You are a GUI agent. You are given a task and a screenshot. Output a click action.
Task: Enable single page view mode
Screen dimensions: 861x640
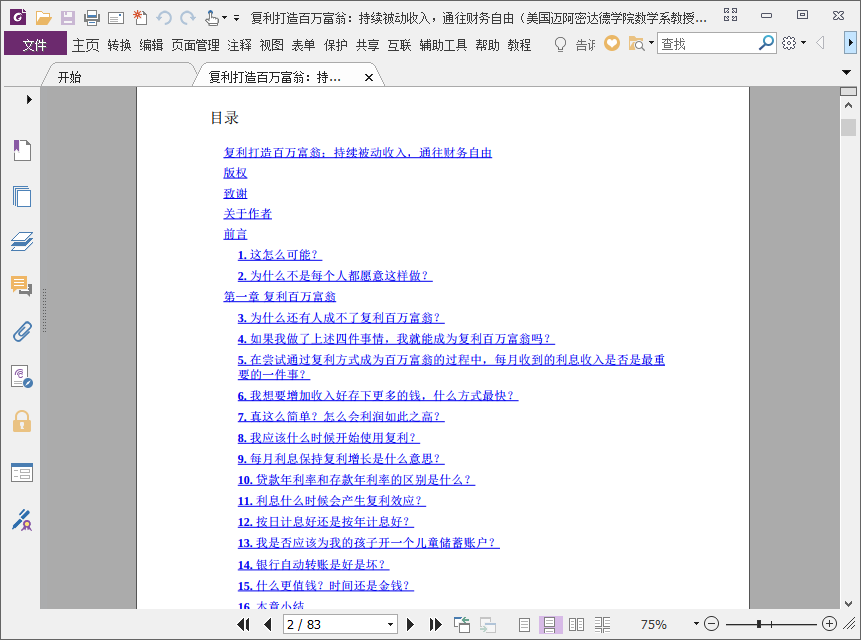pyautogui.click(x=524, y=624)
